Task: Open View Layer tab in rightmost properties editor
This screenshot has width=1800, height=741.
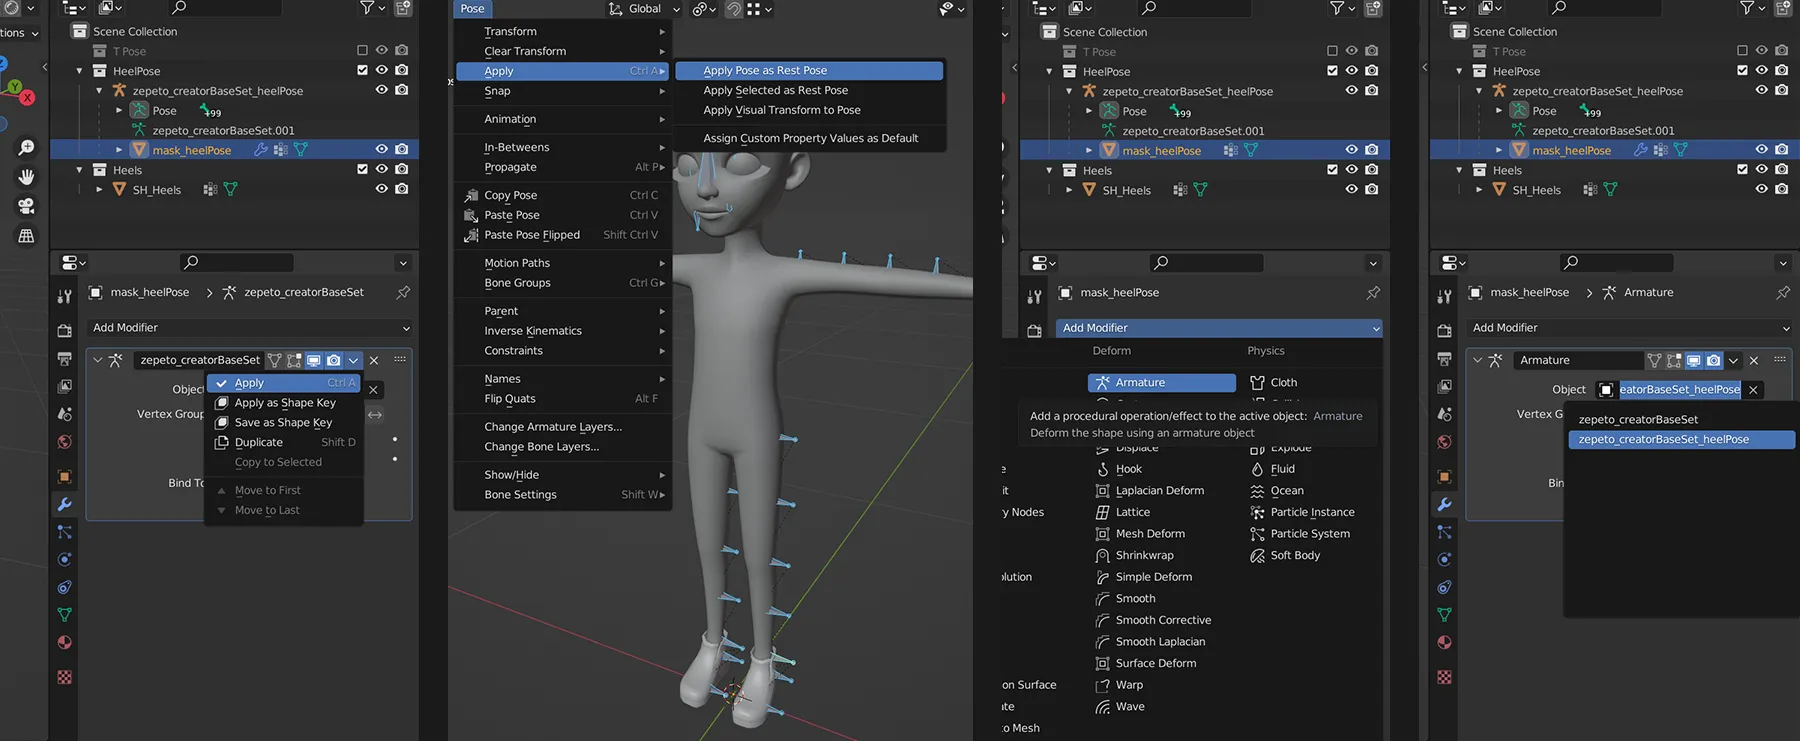Action: pos(1445,386)
